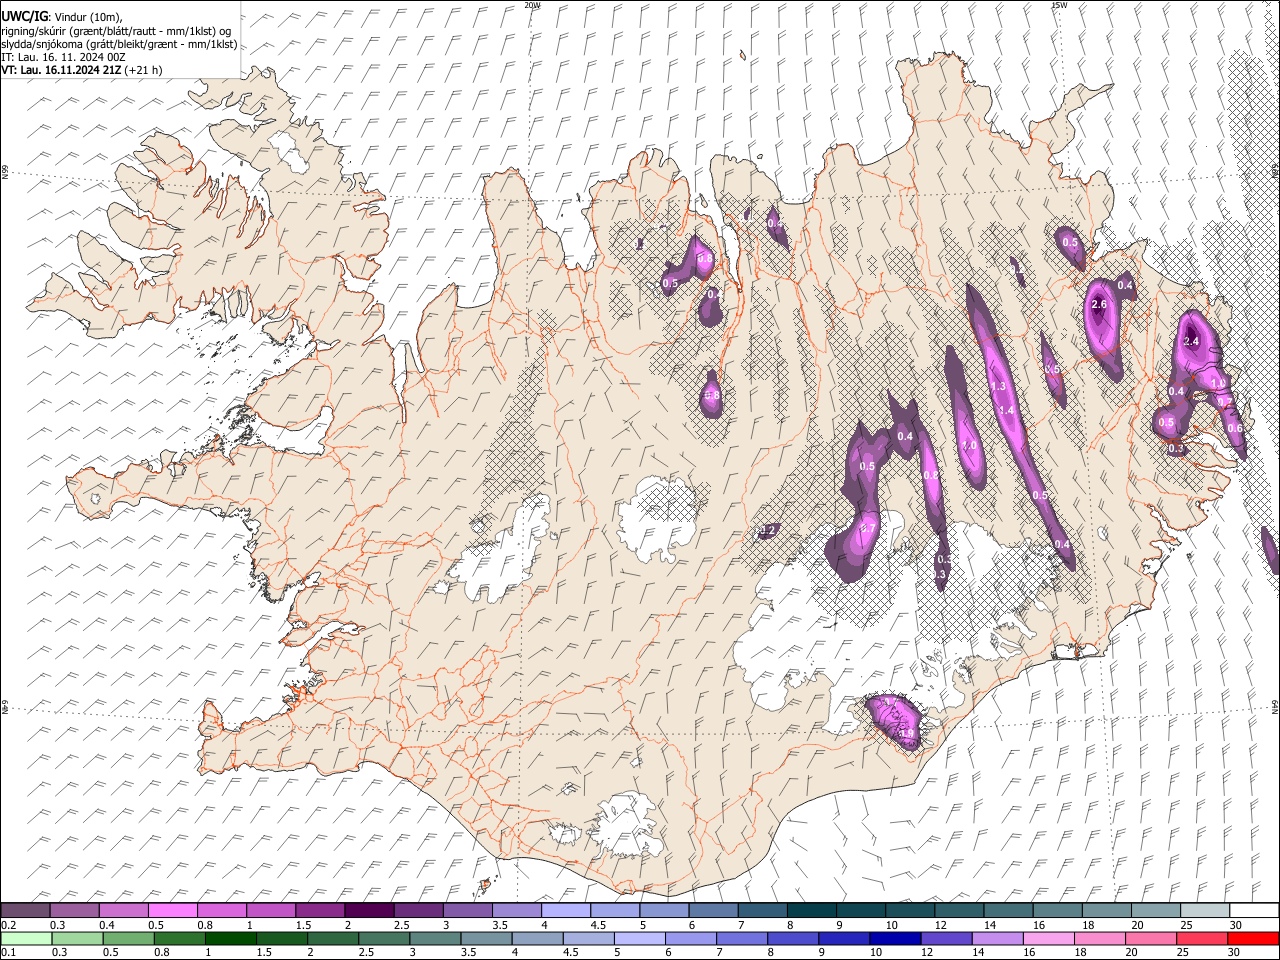Select the lower legend bright red swatch 30

[1253, 938]
